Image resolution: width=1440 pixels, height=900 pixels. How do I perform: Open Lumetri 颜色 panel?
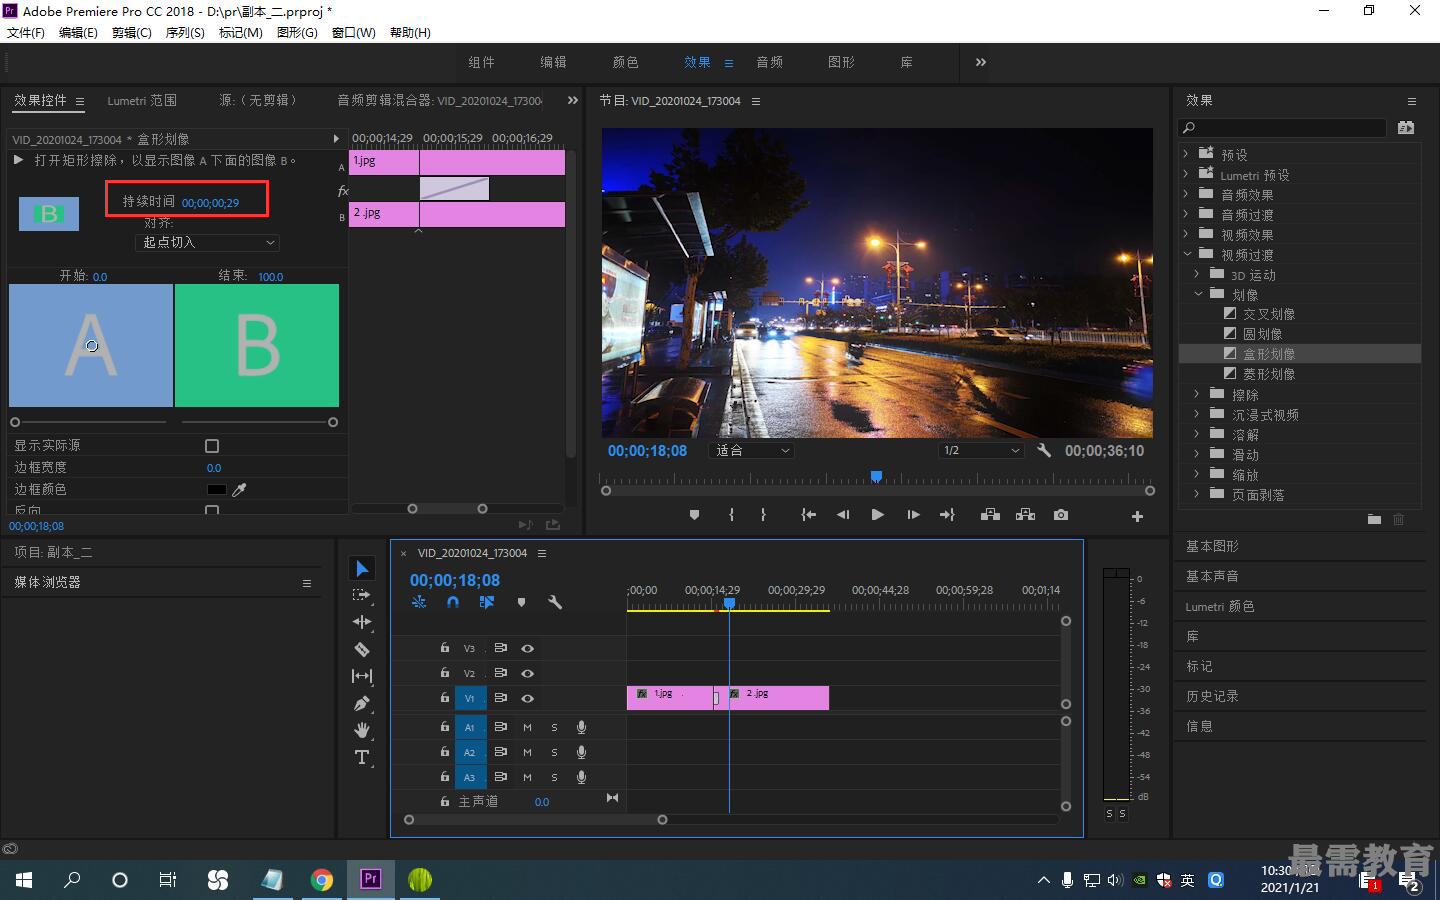(x=1219, y=606)
